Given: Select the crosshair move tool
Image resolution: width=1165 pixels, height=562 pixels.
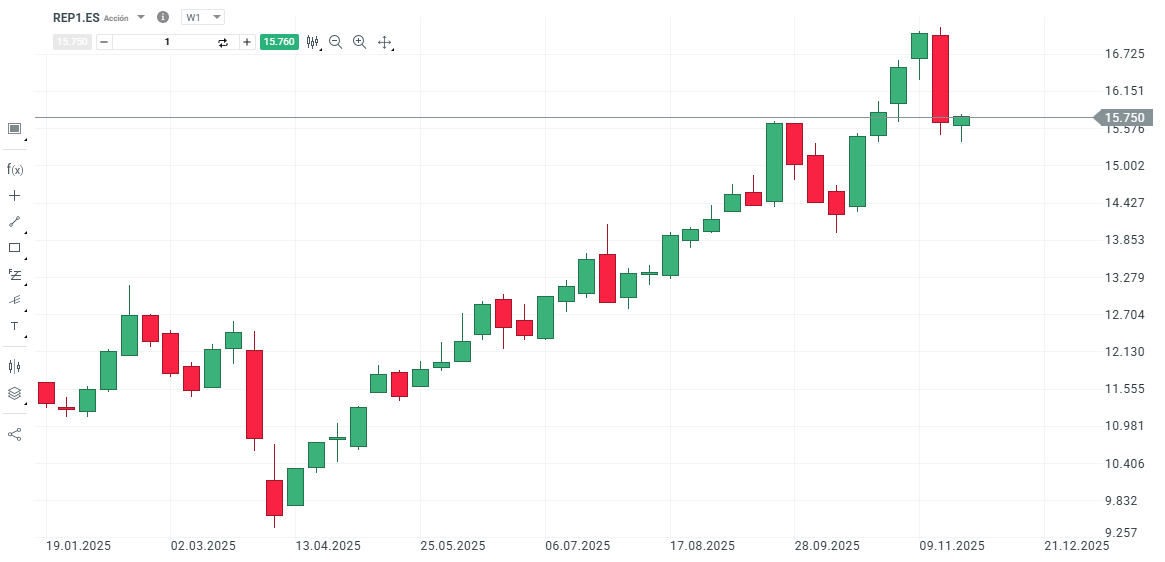Looking at the screenshot, I should pyautogui.click(x=384, y=42).
